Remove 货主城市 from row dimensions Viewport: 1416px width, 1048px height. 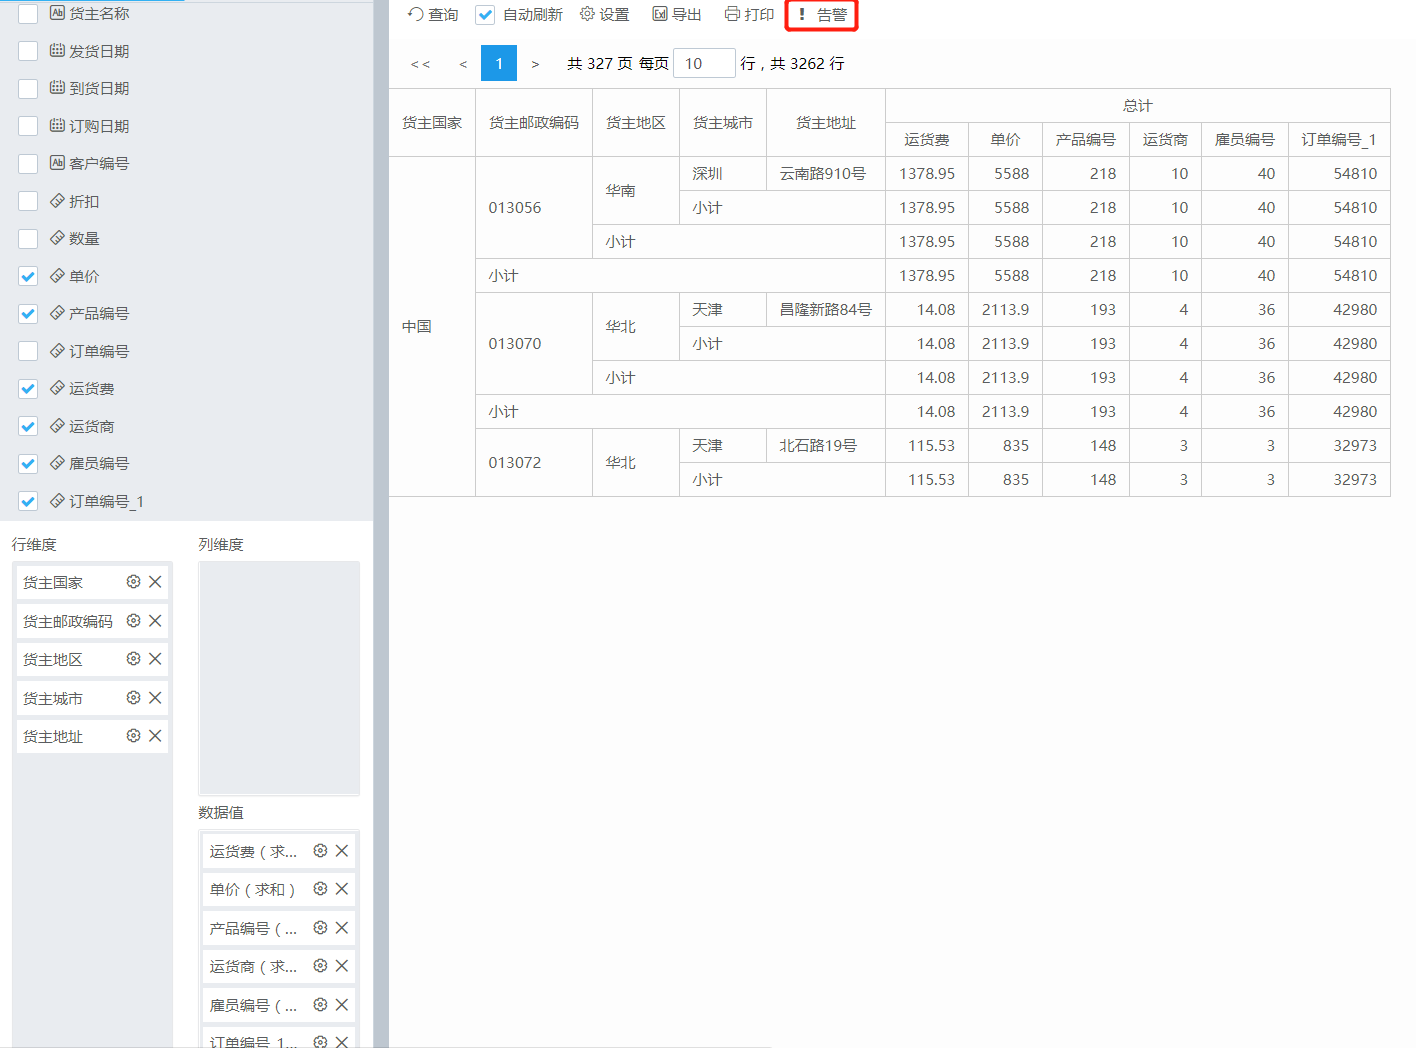pyautogui.click(x=155, y=698)
